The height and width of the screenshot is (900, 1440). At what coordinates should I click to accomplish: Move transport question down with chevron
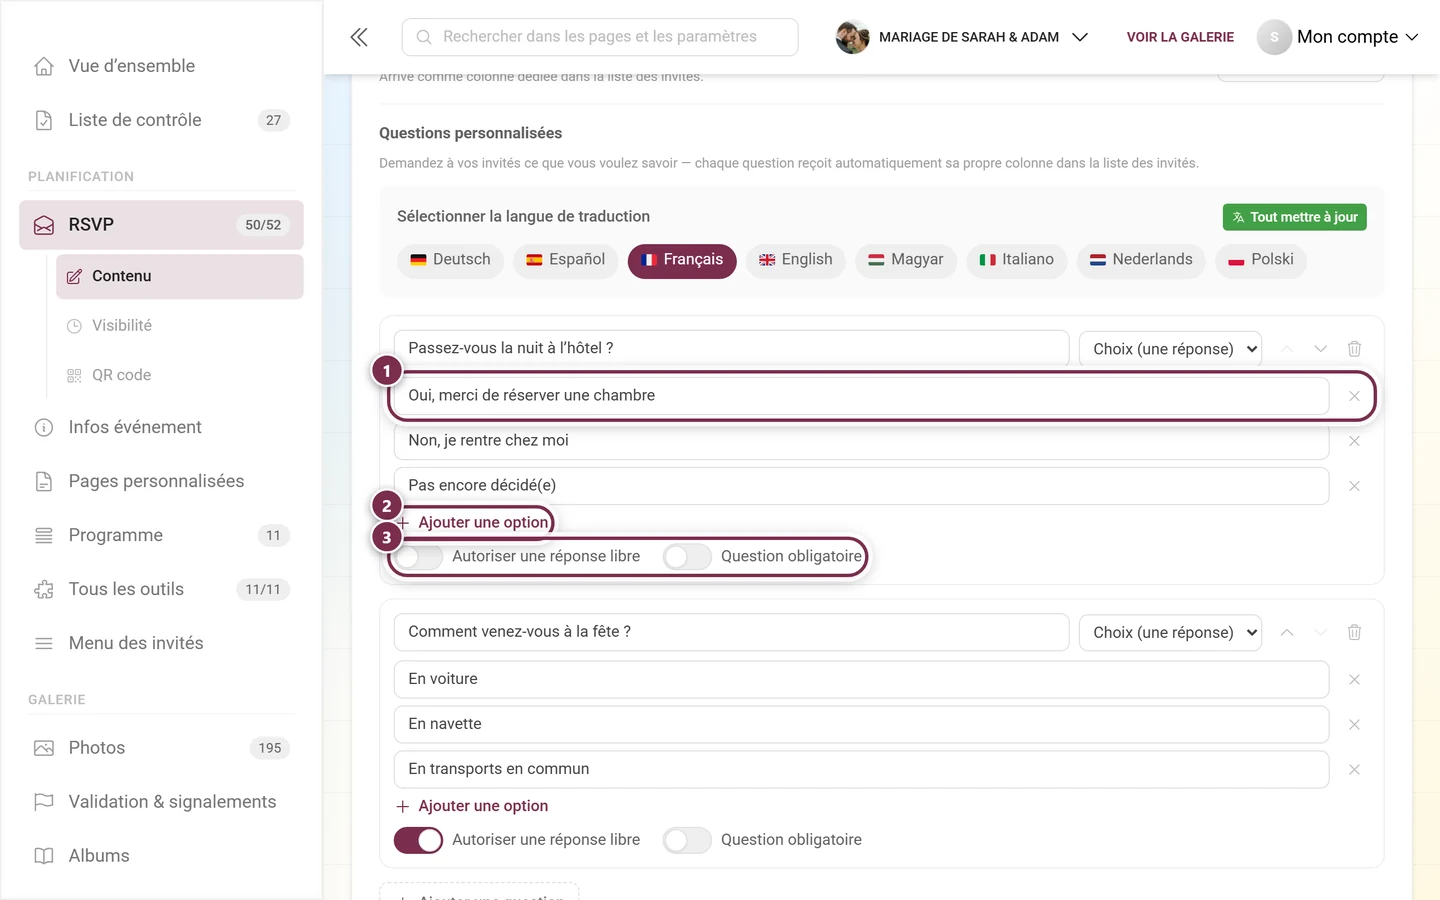pos(1320,632)
